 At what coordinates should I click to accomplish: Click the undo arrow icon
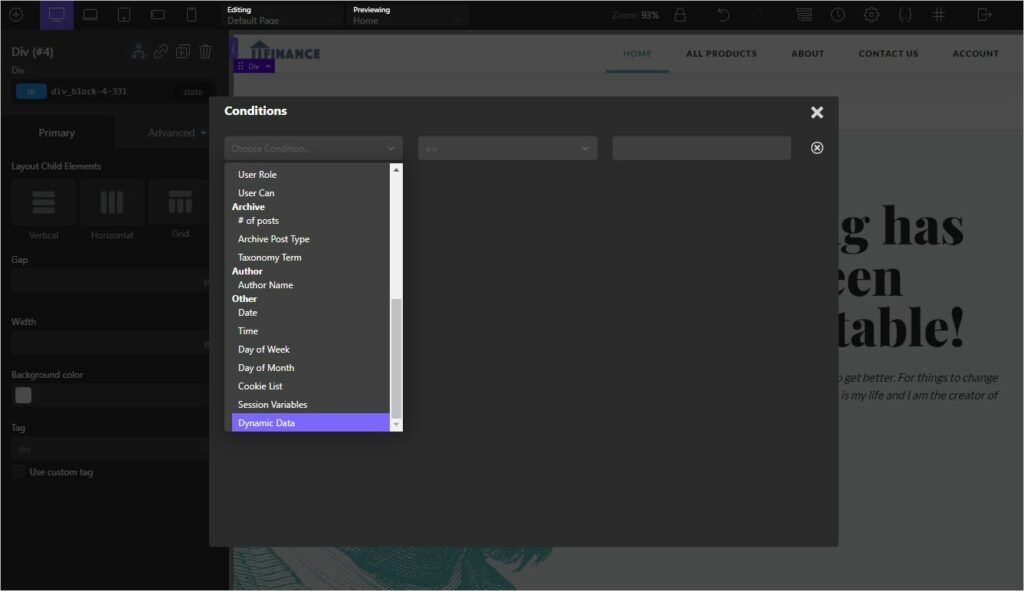(x=724, y=15)
